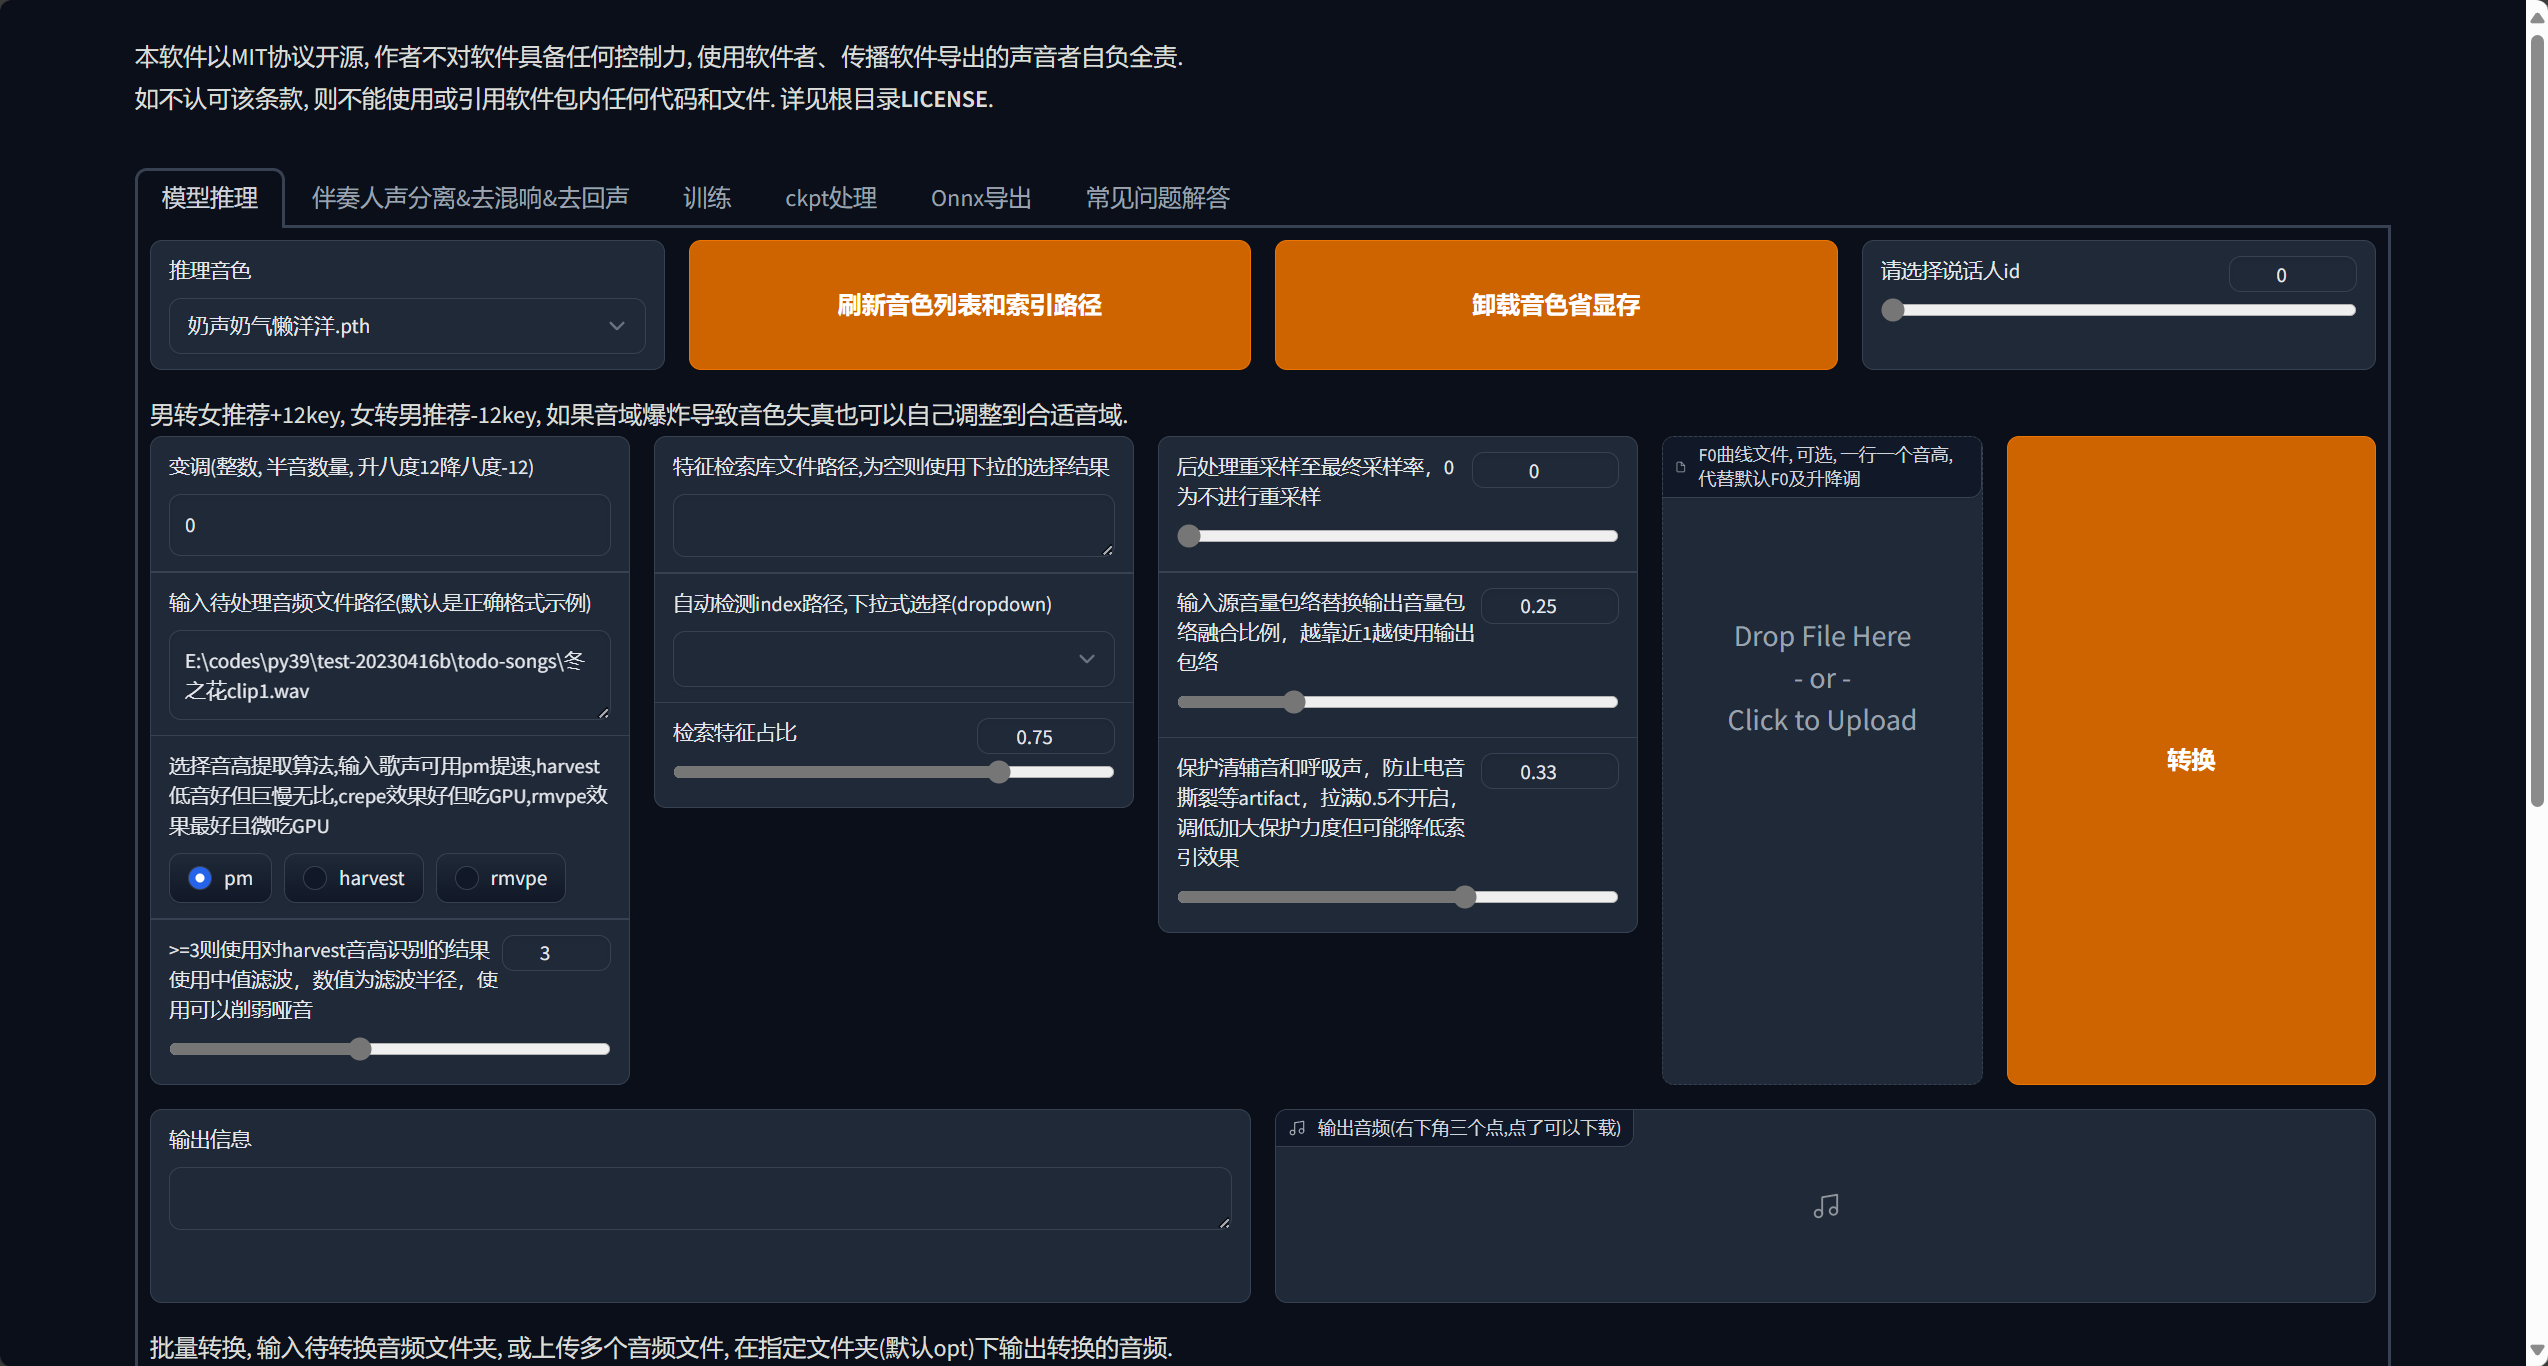Adjust the 请选择说话人id slider

click(x=2118, y=310)
